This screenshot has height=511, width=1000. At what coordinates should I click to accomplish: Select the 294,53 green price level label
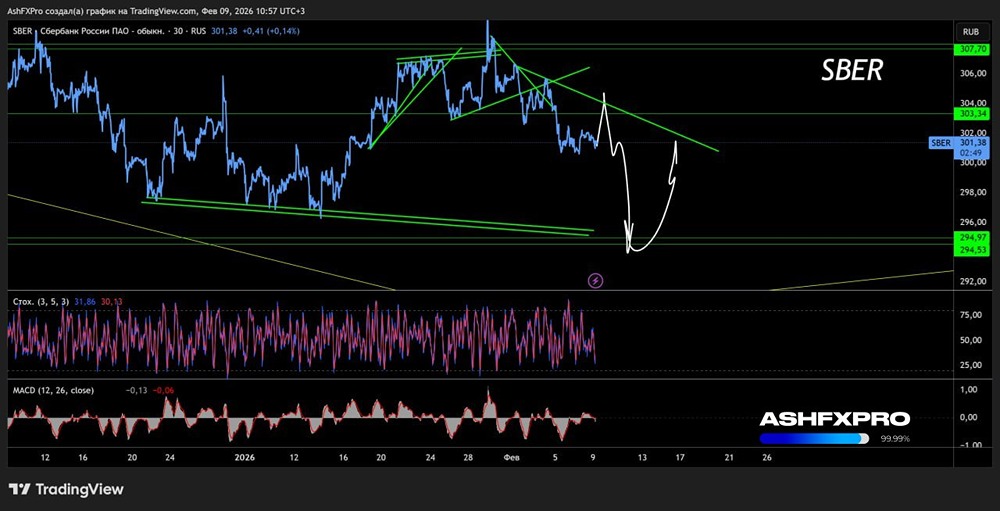974,248
